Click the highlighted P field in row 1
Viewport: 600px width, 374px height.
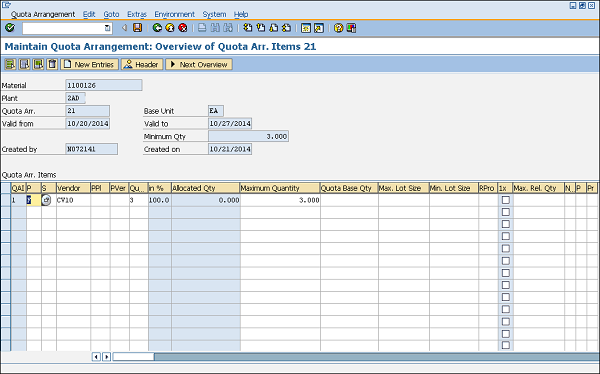(x=33, y=200)
